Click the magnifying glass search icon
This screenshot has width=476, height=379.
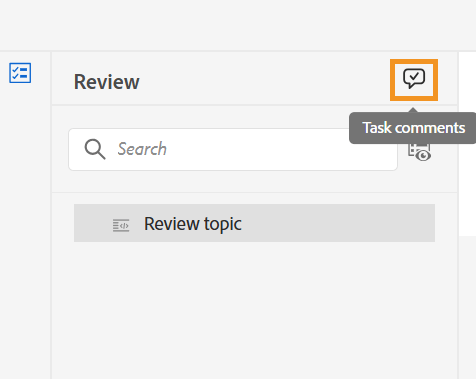[95, 149]
